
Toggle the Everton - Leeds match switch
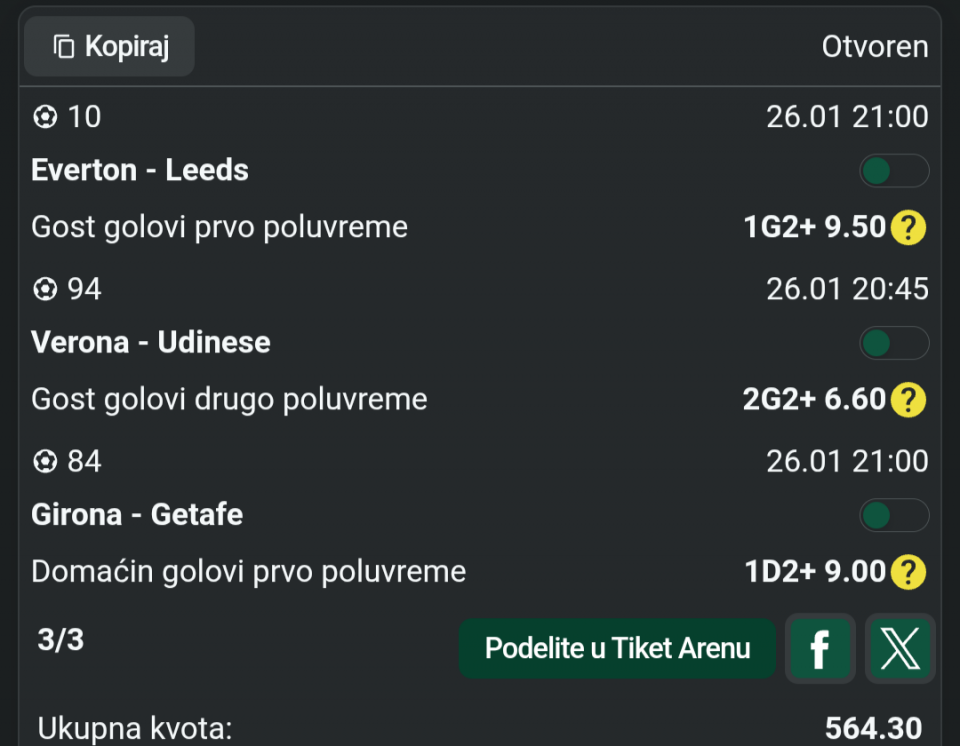coord(893,171)
